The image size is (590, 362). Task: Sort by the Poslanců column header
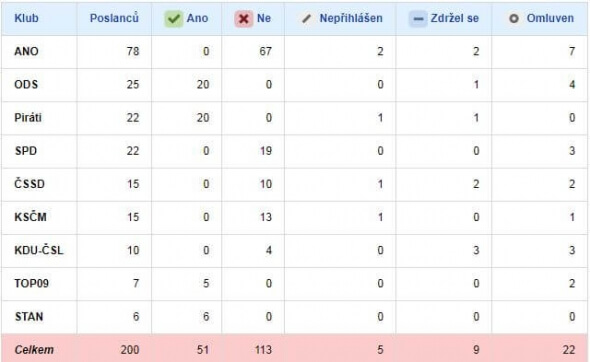(114, 18)
